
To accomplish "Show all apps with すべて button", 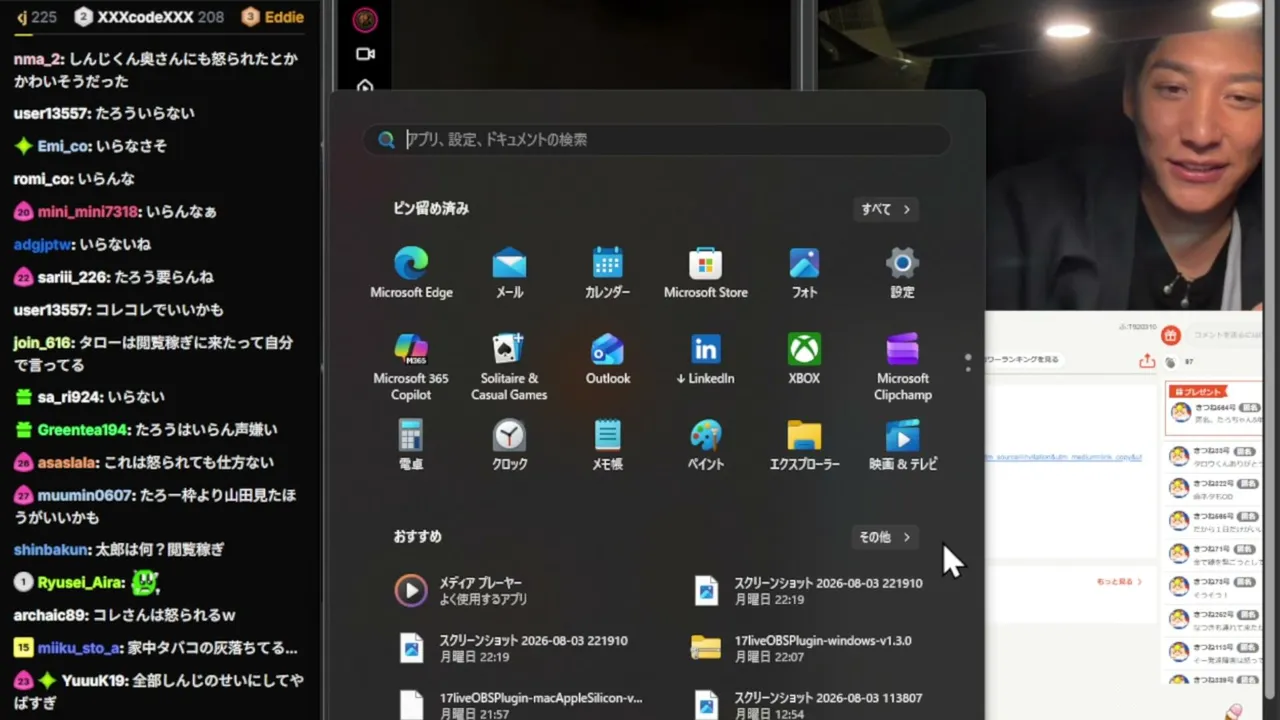I will click(886, 209).
